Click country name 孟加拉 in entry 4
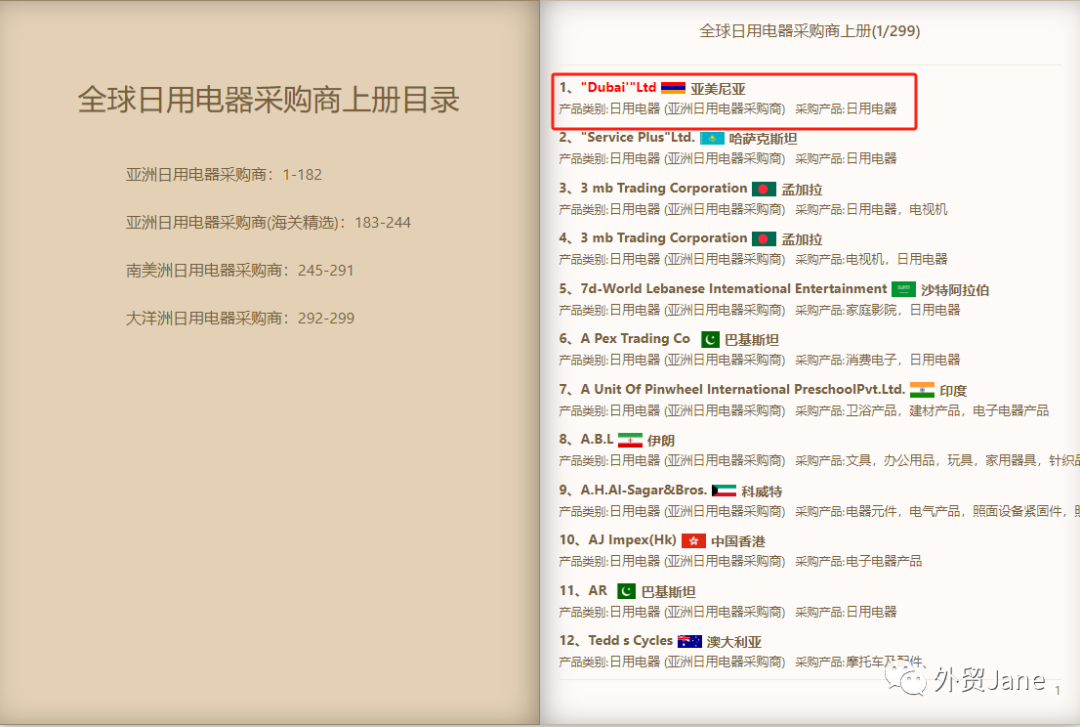The width and height of the screenshot is (1080, 727). [802, 240]
